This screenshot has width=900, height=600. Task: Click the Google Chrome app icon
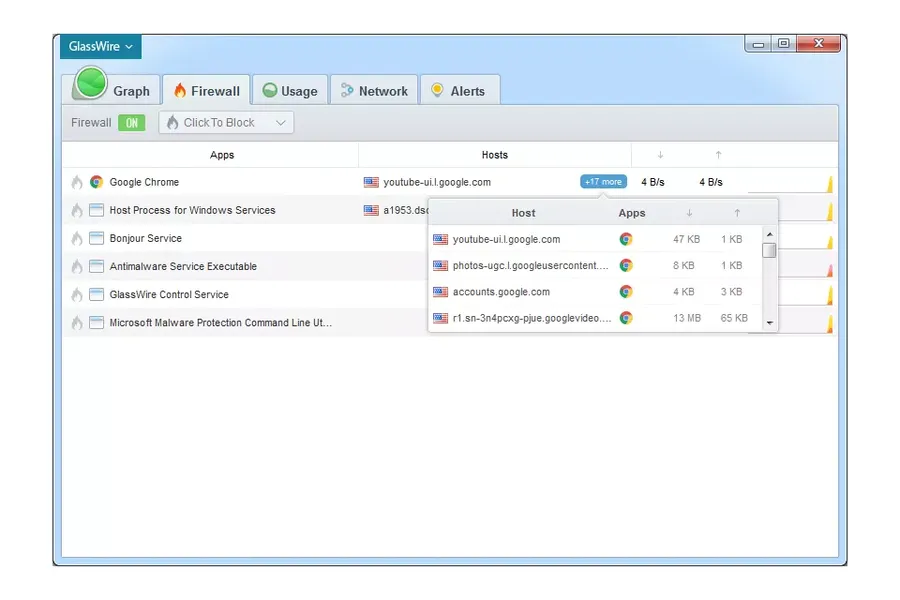pos(97,182)
